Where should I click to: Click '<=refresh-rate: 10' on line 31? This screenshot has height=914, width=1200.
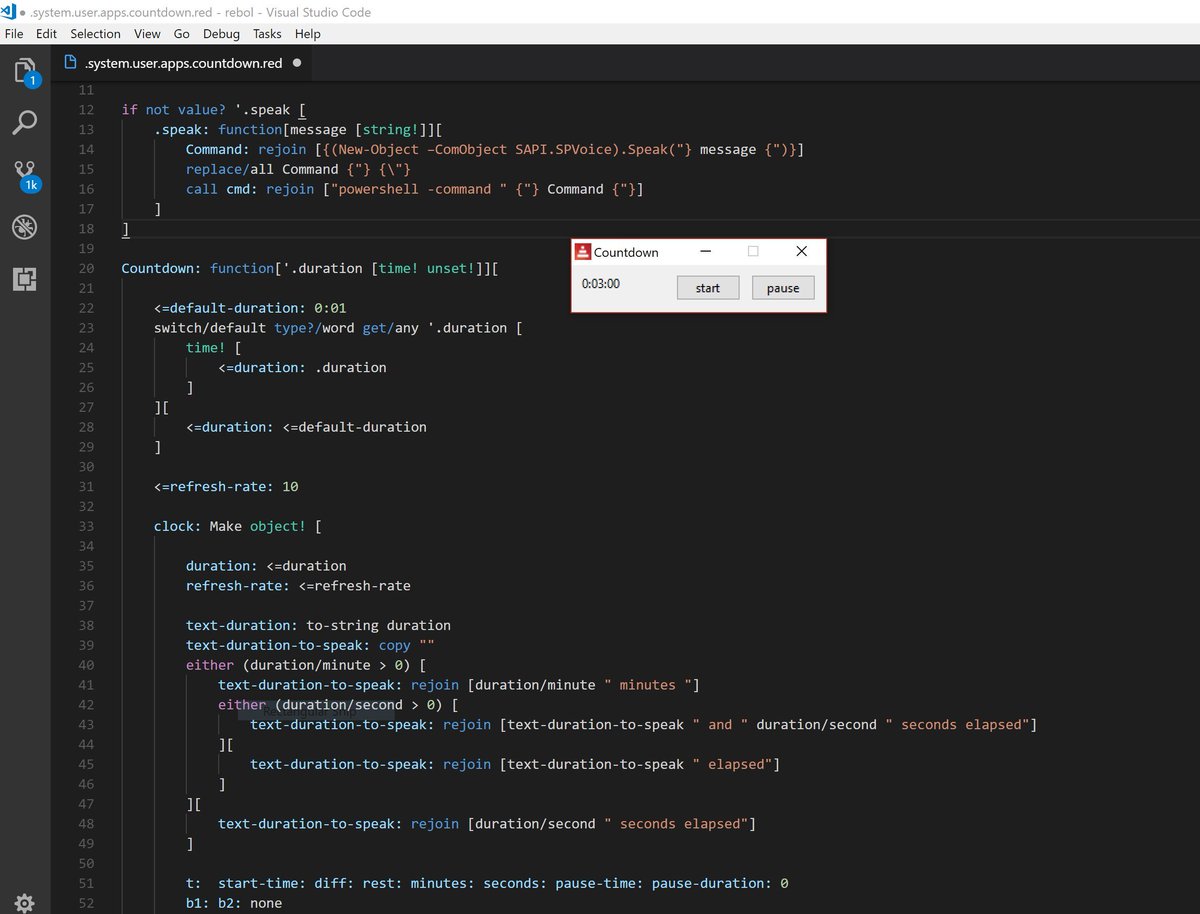click(x=226, y=487)
